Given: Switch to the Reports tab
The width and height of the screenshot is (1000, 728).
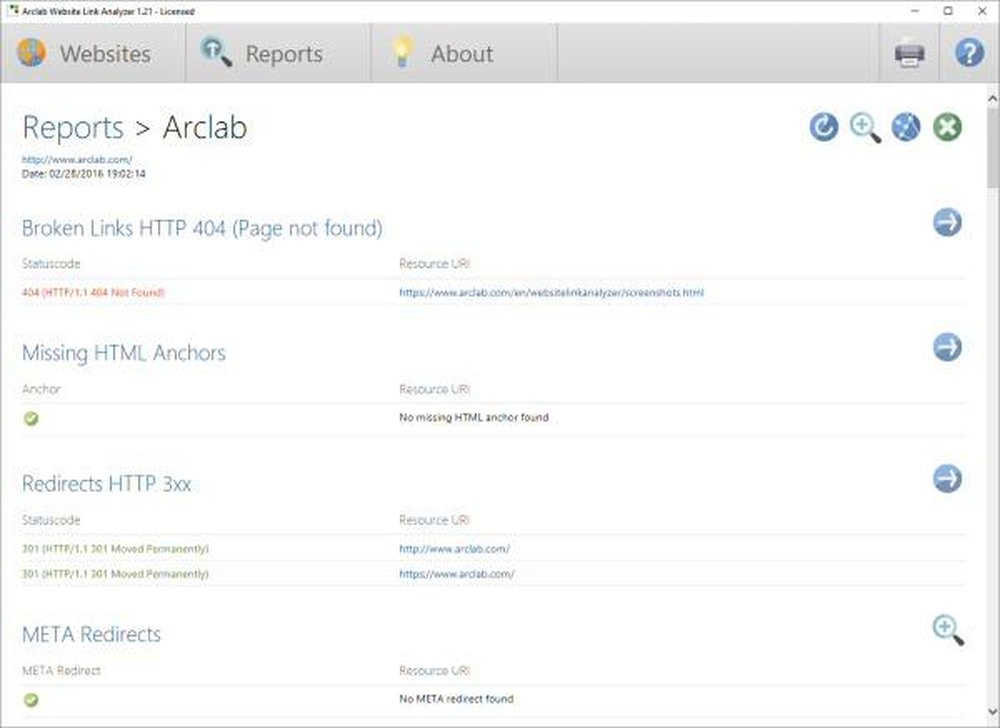Looking at the screenshot, I should click(x=278, y=54).
